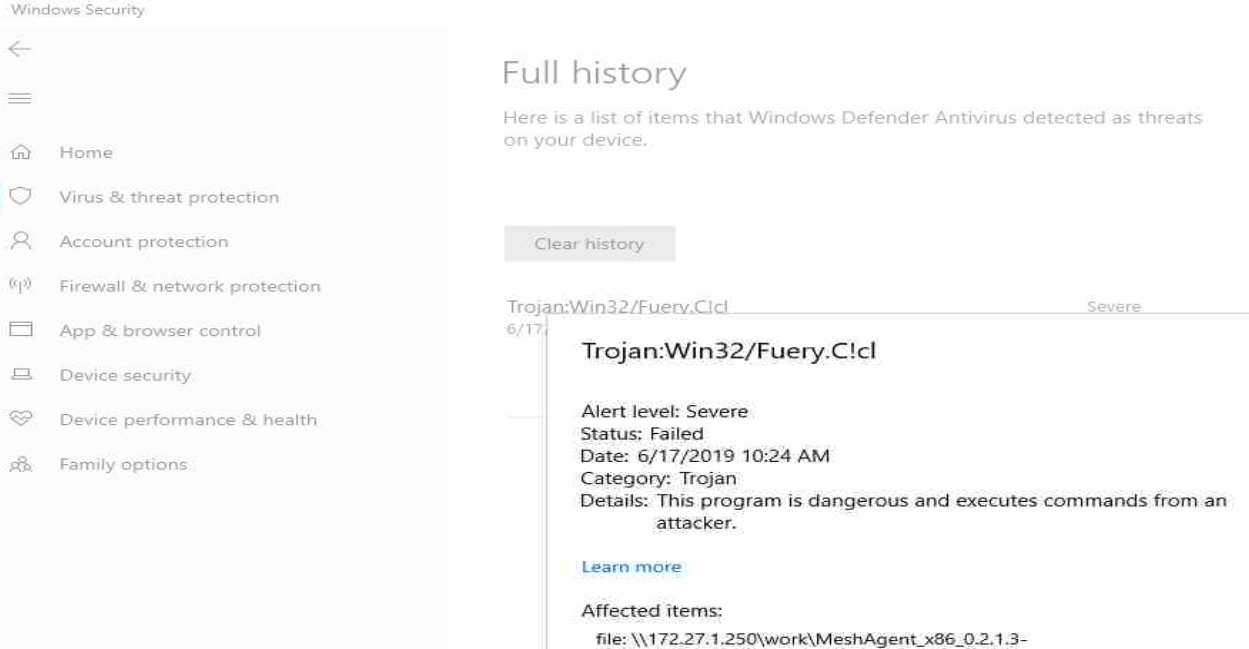The image size is (1249, 649).
Task: Select Device security
Action: coord(125,376)
